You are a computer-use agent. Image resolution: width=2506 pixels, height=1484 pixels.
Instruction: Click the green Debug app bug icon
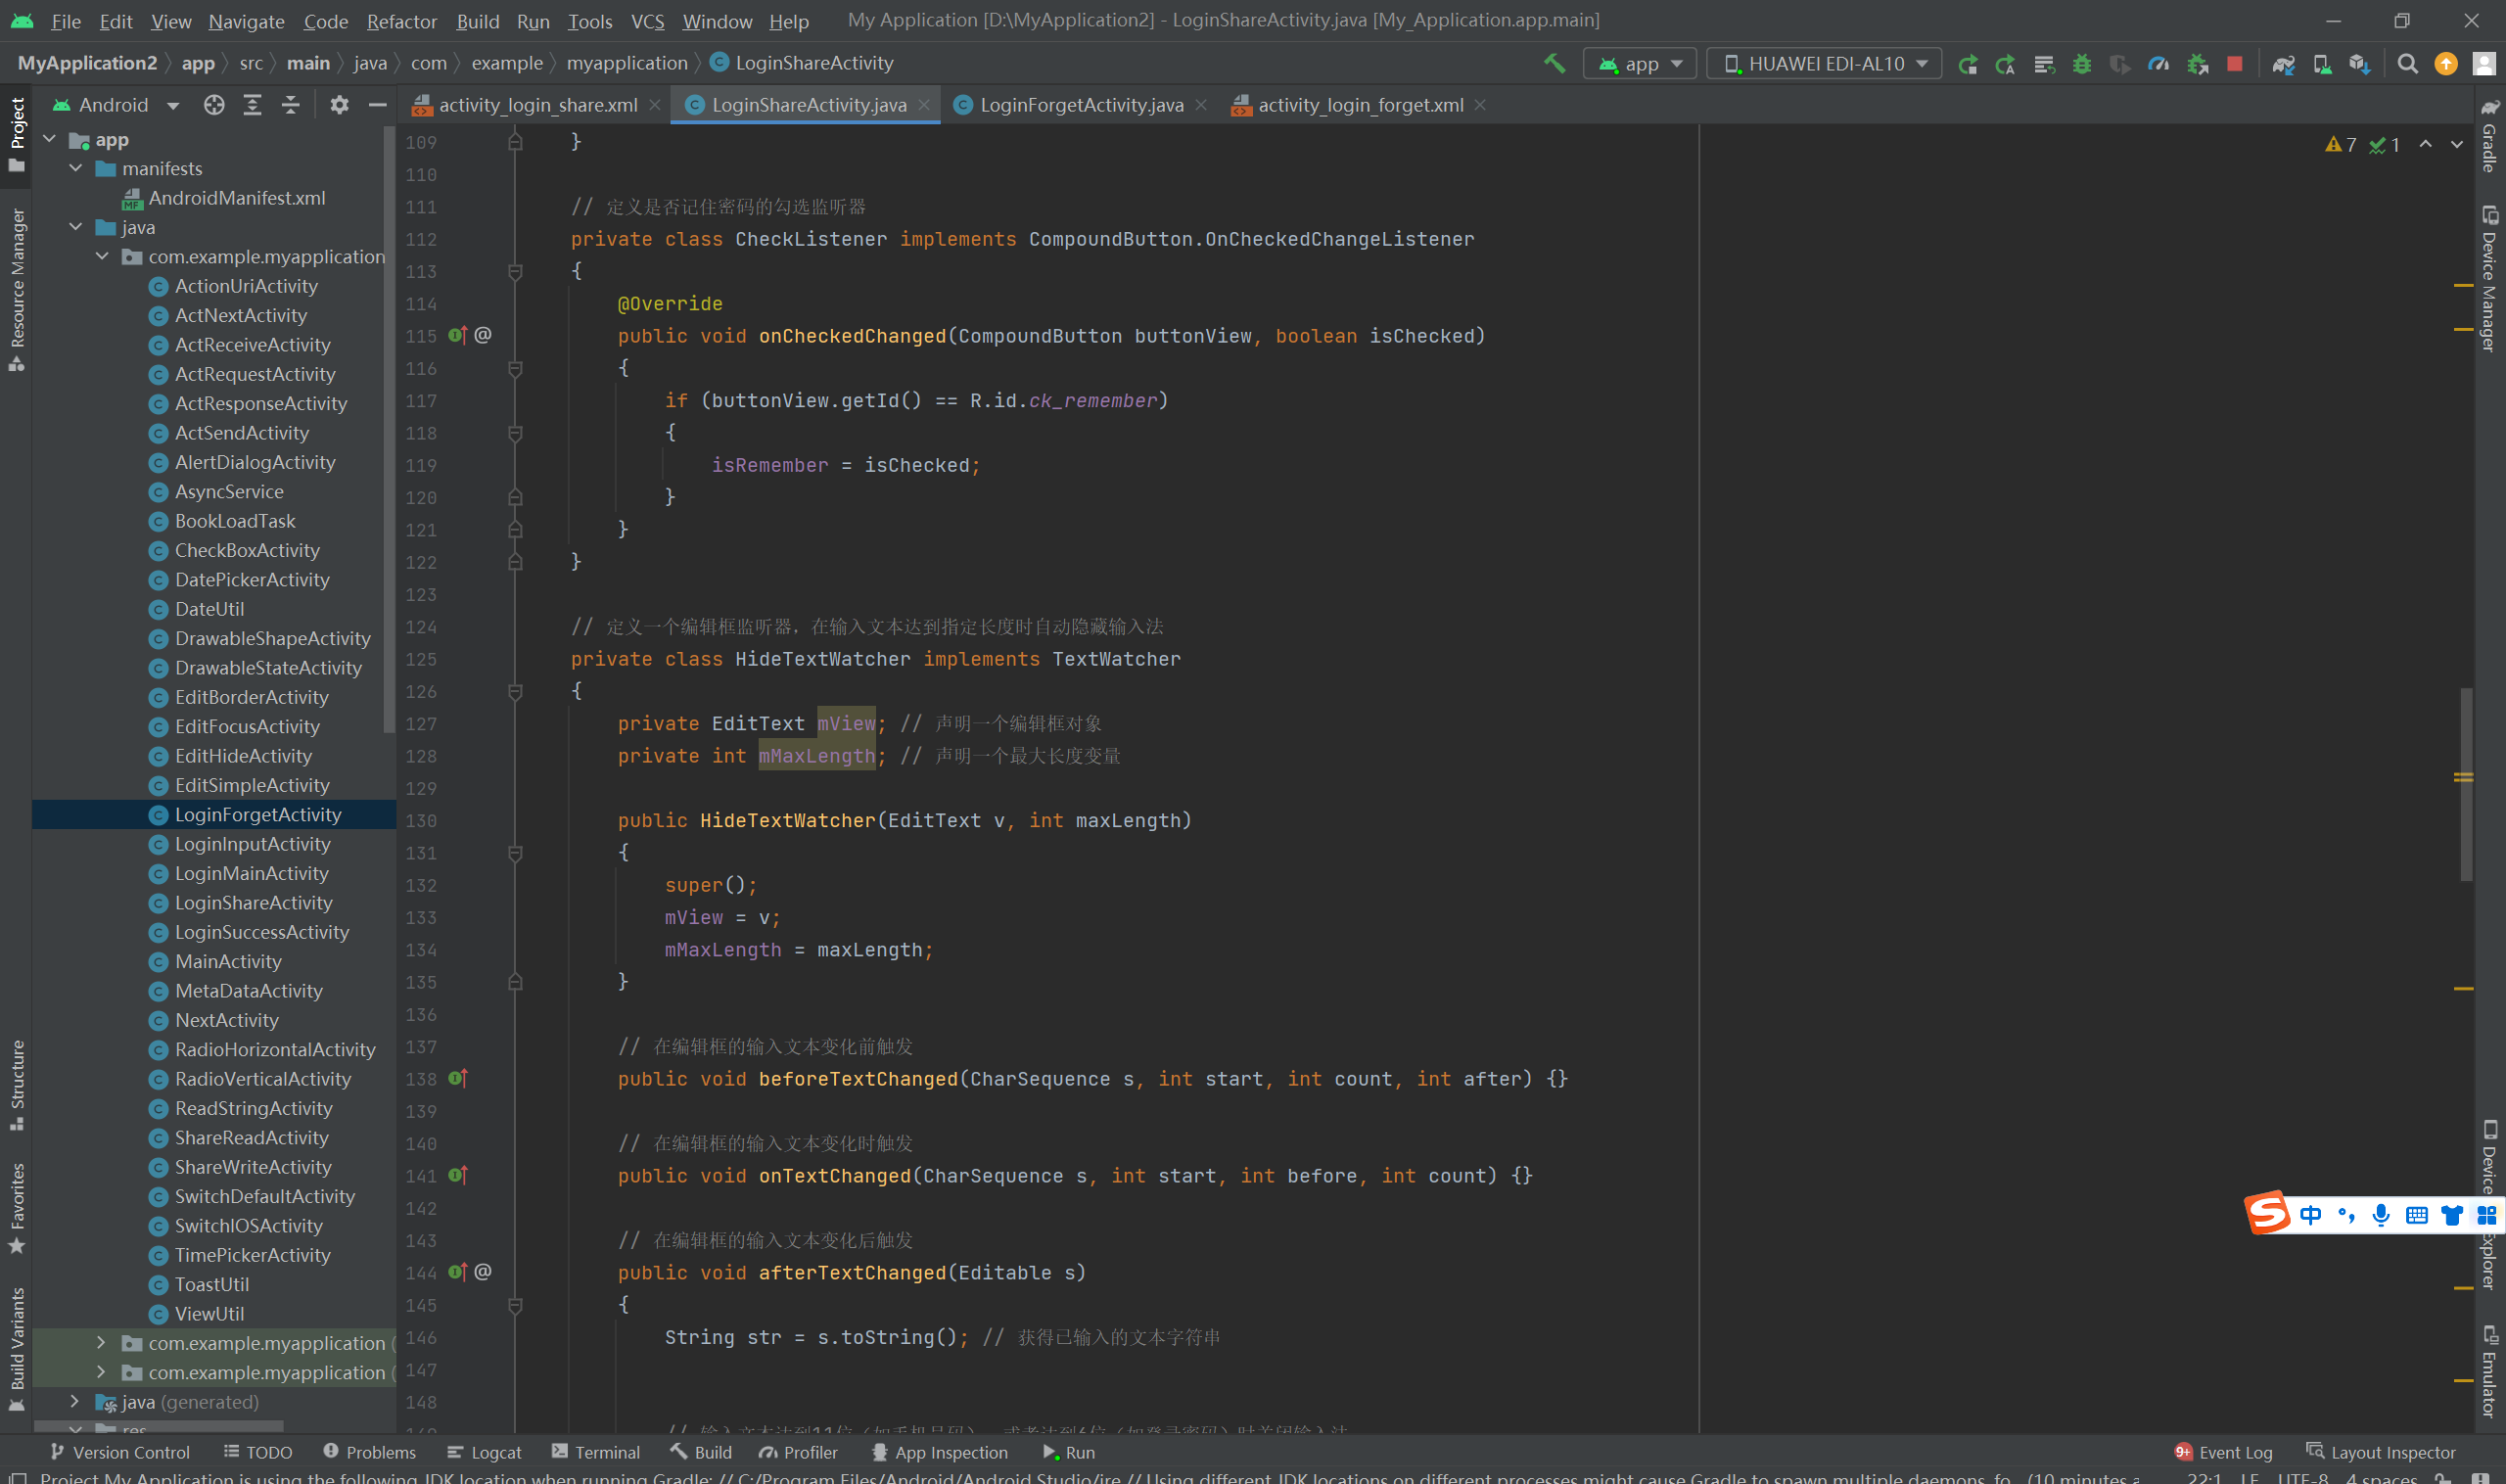[2081, 64]
